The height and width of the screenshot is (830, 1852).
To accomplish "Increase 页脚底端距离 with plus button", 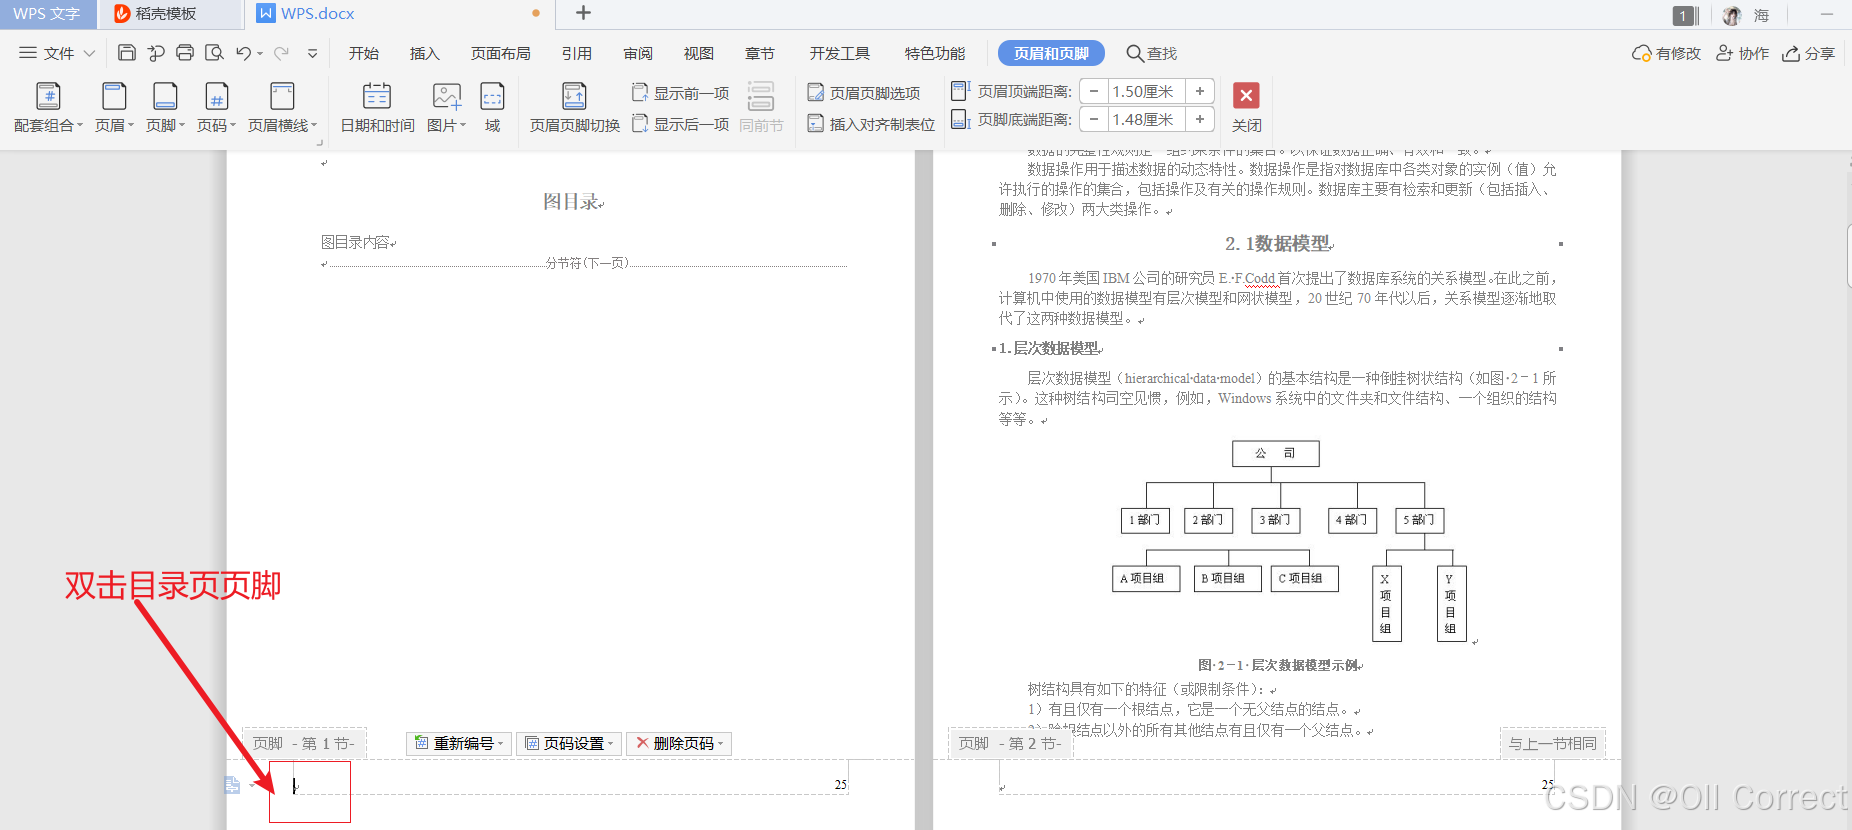I will (1200, 119).
